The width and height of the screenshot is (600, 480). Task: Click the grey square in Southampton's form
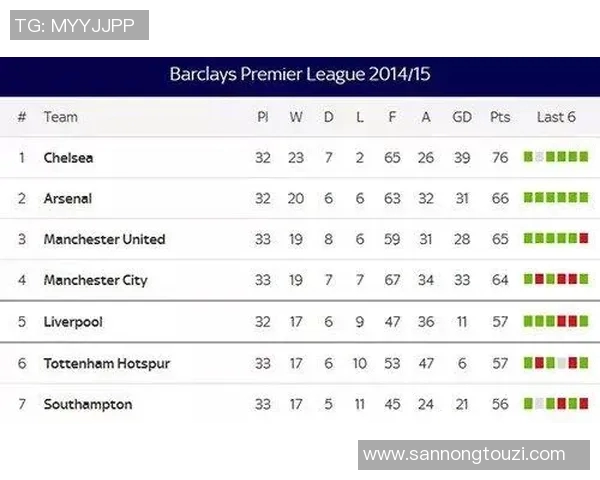(x=540, y=404)
